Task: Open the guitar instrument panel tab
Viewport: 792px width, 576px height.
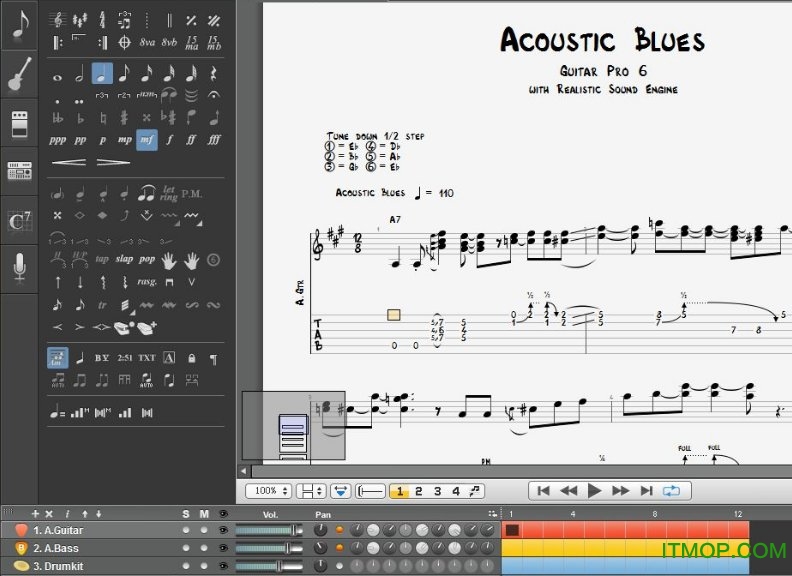Action: 19,74
